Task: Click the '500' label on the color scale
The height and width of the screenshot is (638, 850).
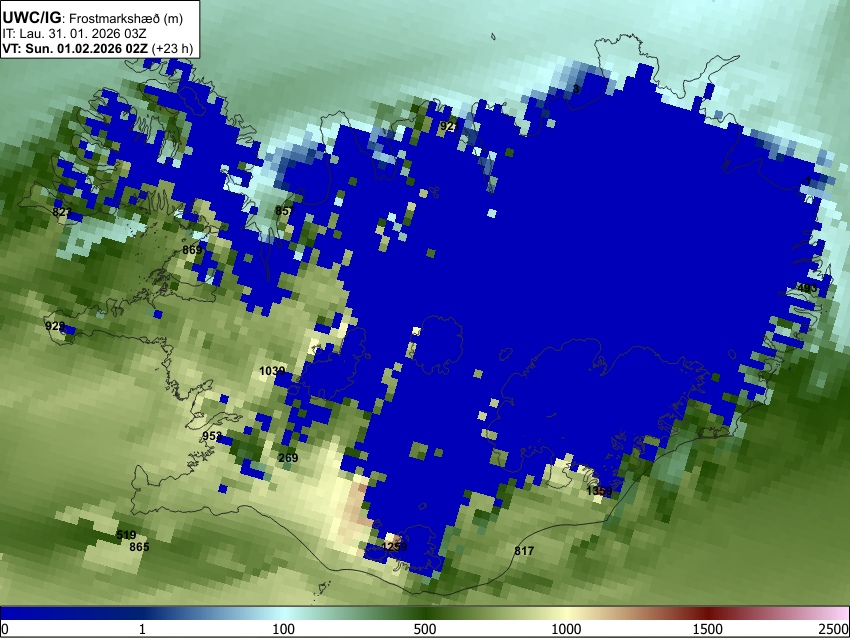Action: coord(425,629)
